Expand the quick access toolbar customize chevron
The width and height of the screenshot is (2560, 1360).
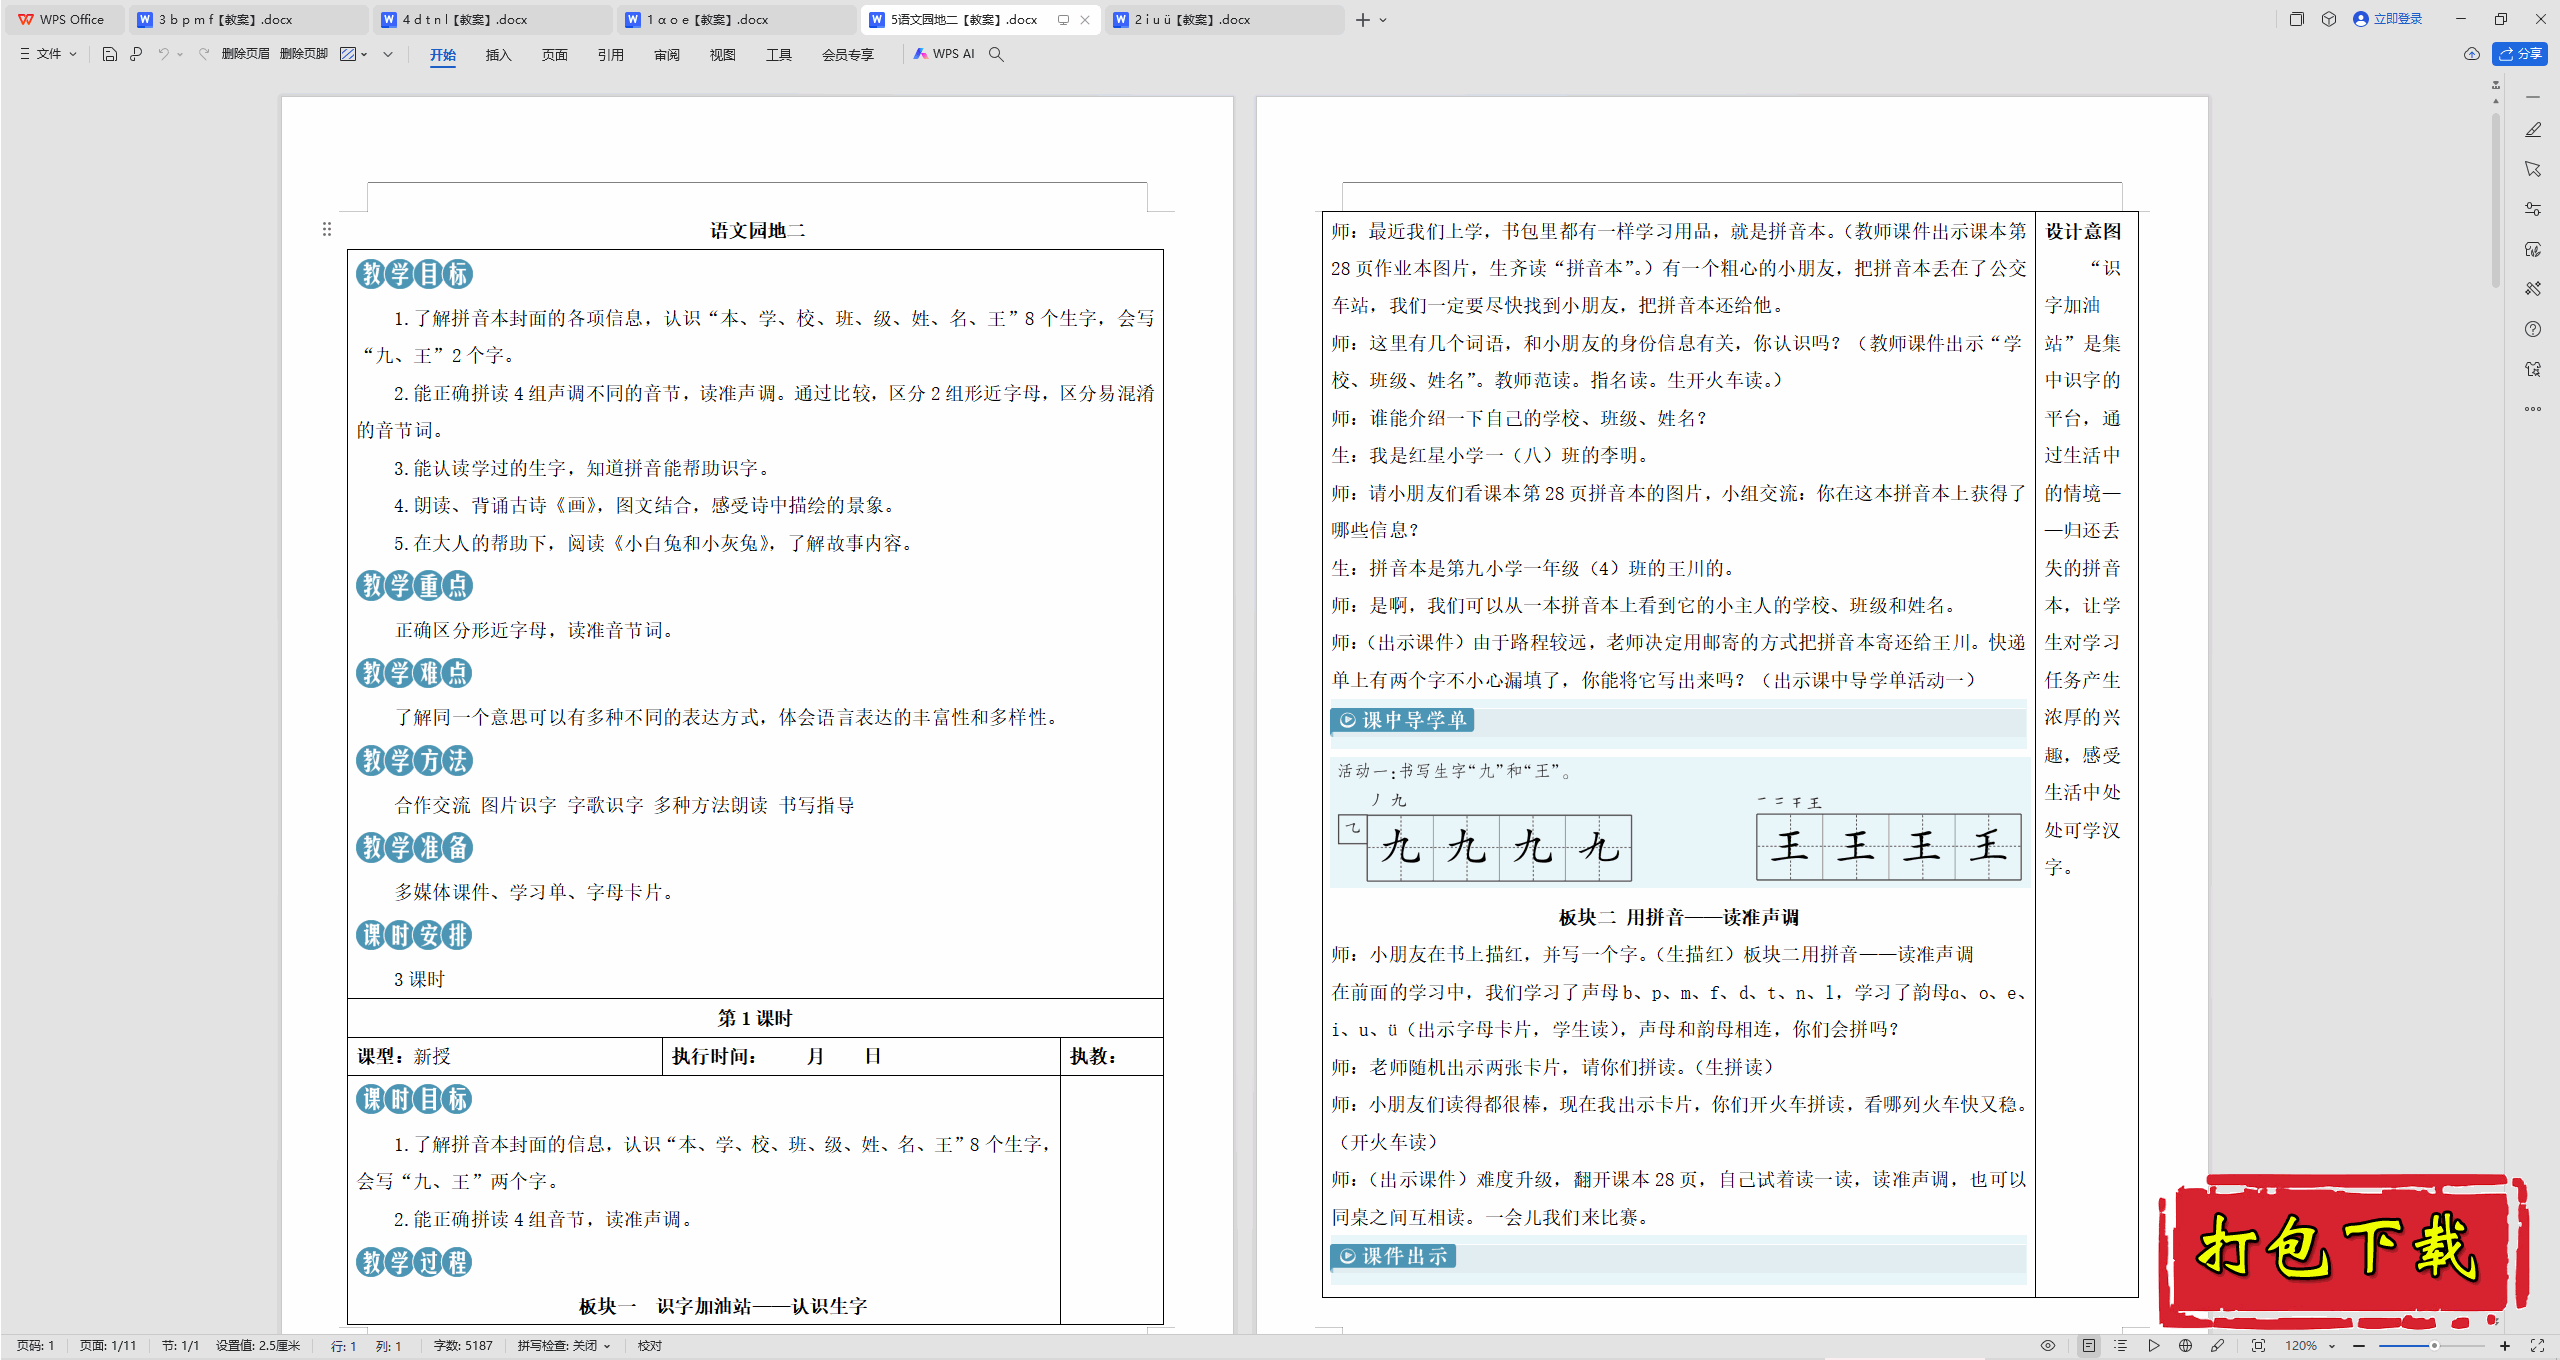pos(388,54)
